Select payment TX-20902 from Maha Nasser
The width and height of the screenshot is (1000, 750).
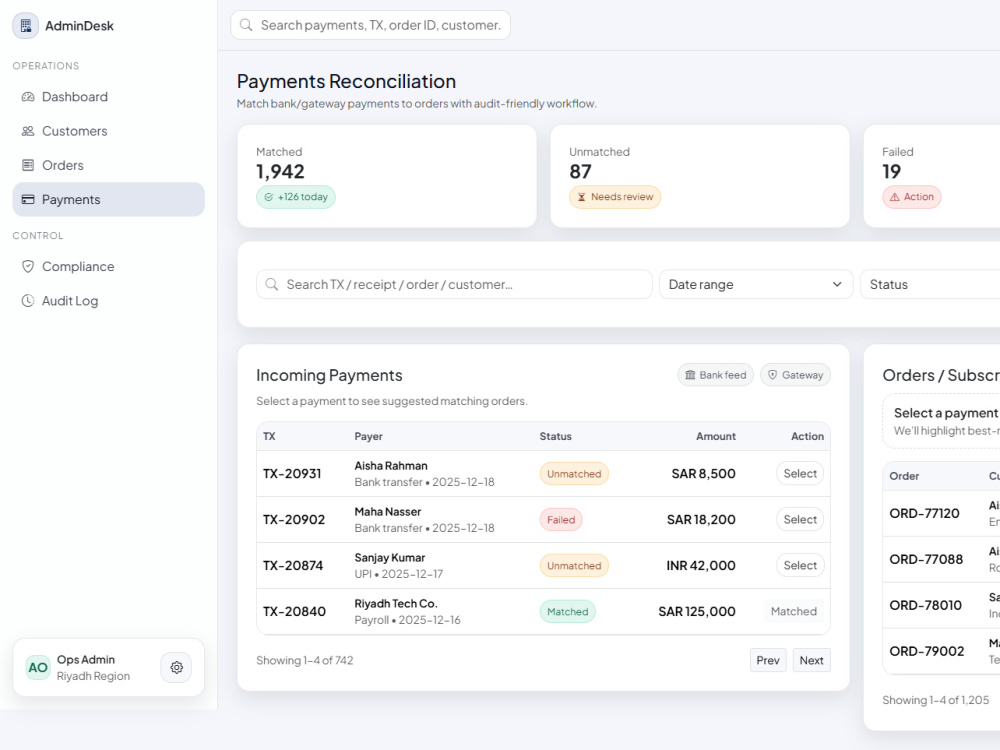(800, 520)
